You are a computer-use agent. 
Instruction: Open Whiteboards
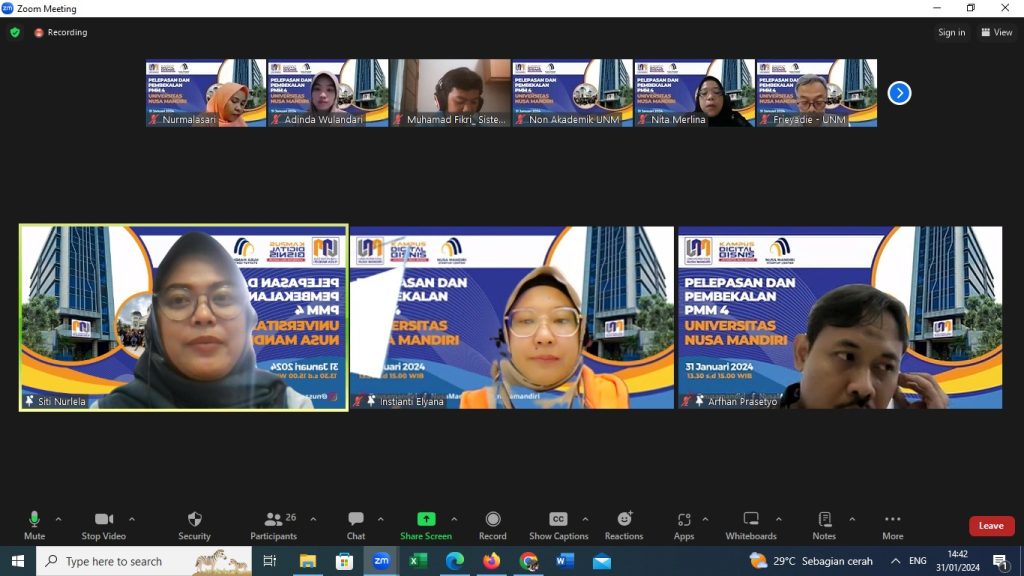(751, 526)
